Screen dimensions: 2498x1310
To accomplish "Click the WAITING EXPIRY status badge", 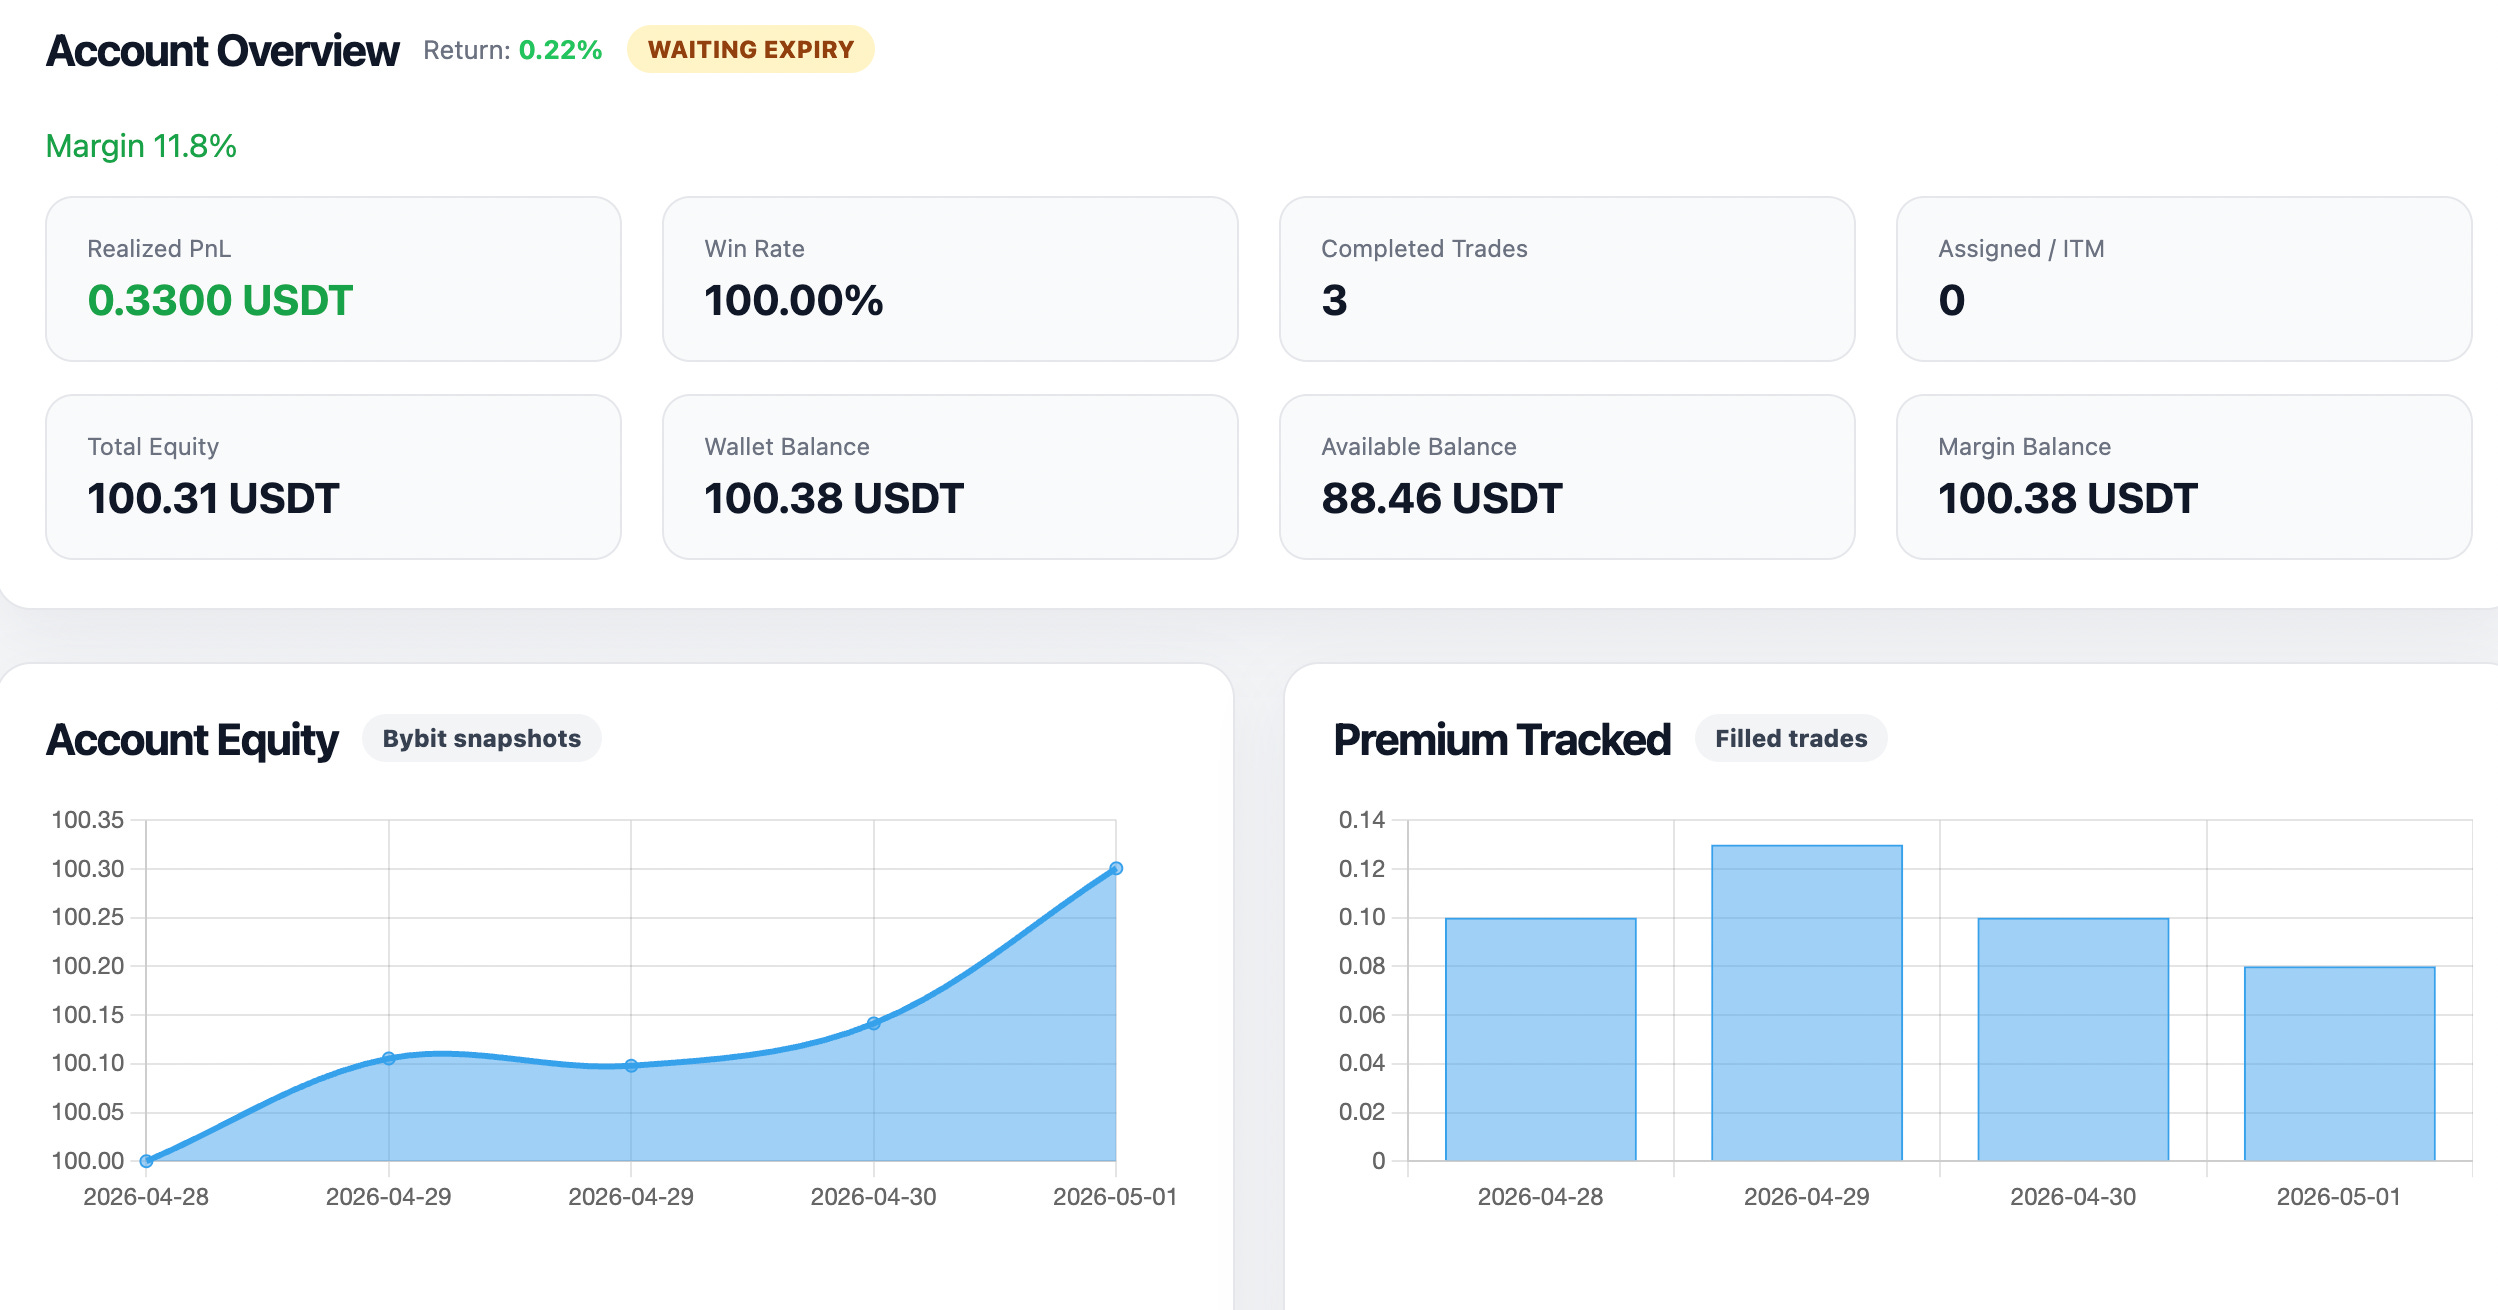I will 750,49.
